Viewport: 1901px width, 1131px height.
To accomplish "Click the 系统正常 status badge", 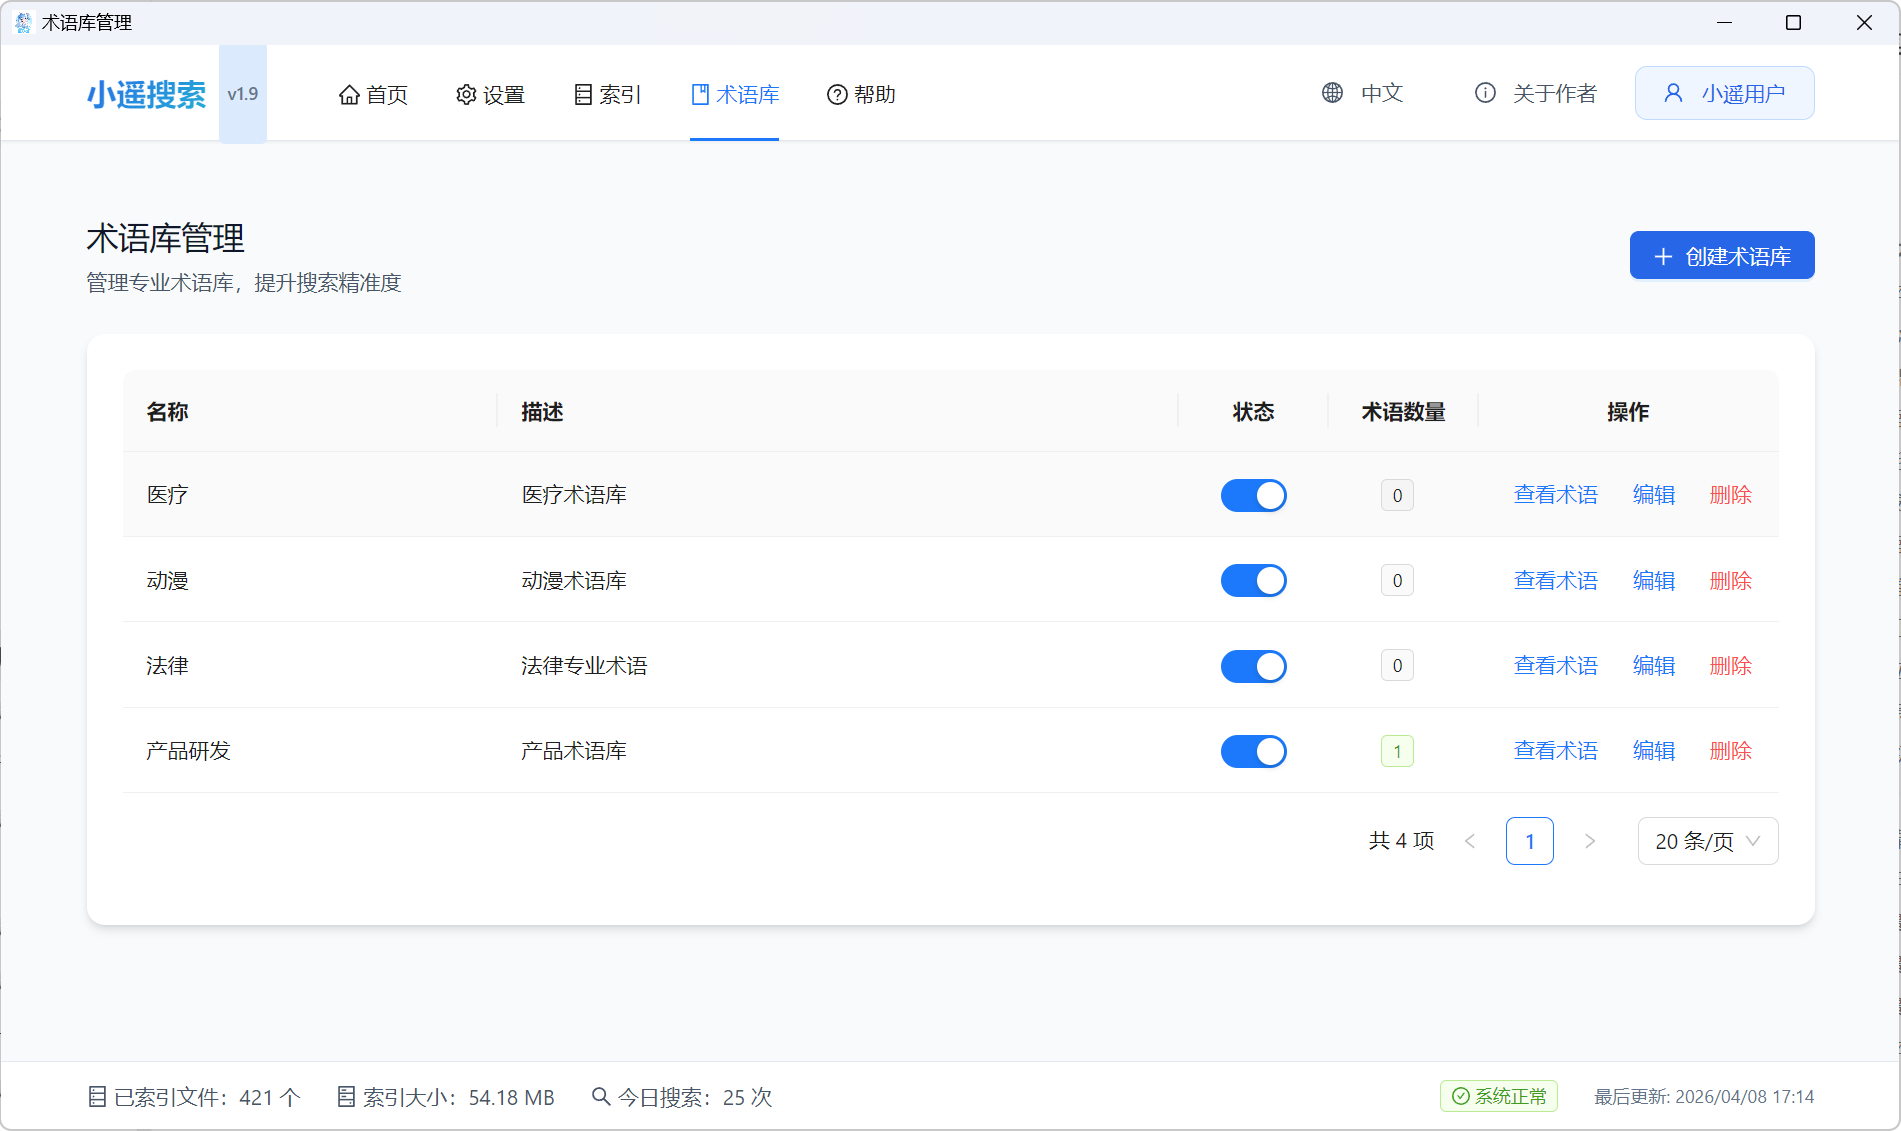I will (x=1498, y=1096).
